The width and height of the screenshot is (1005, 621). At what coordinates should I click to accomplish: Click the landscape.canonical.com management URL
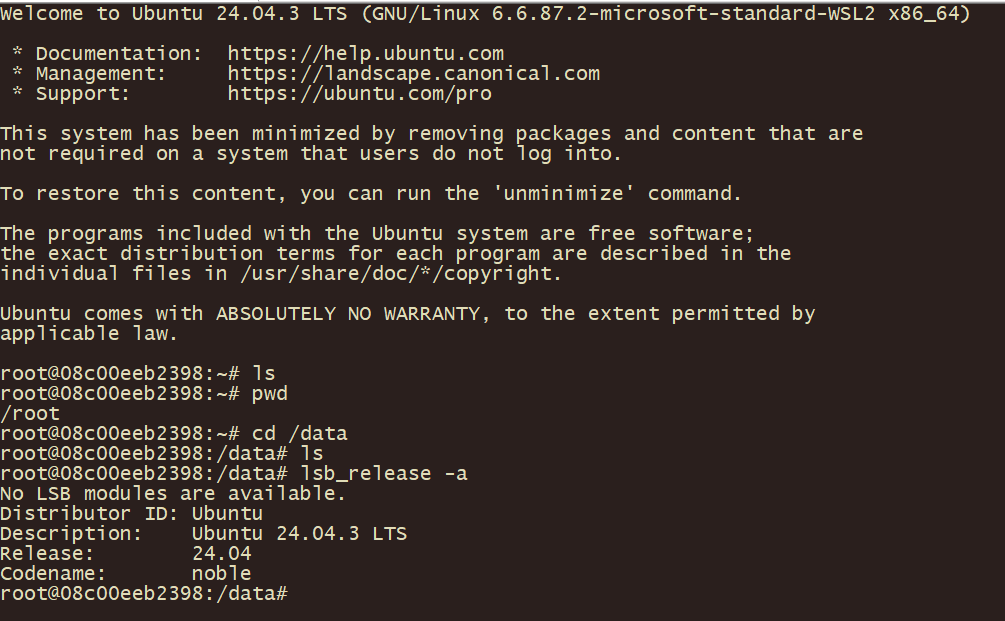pos(413,74)
